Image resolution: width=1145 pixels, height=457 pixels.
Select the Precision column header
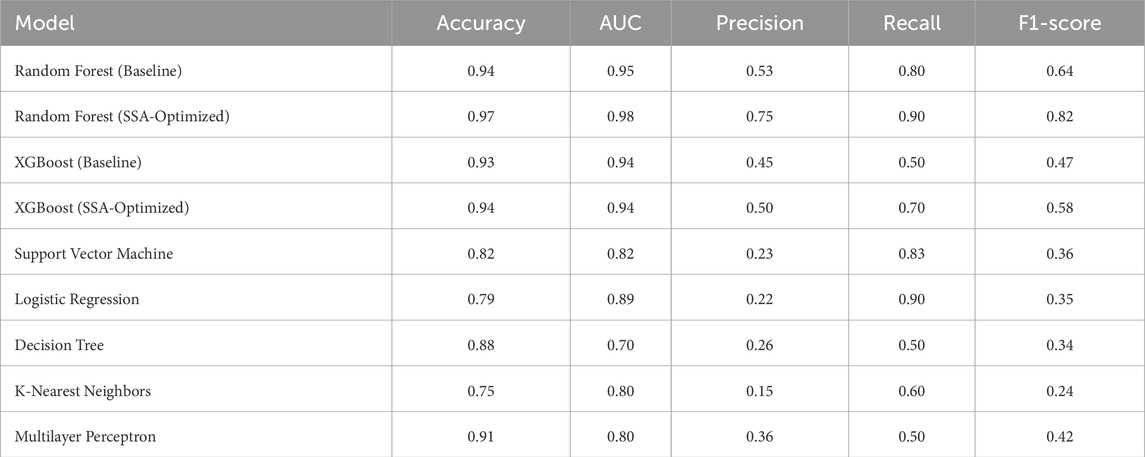(759, 23)
